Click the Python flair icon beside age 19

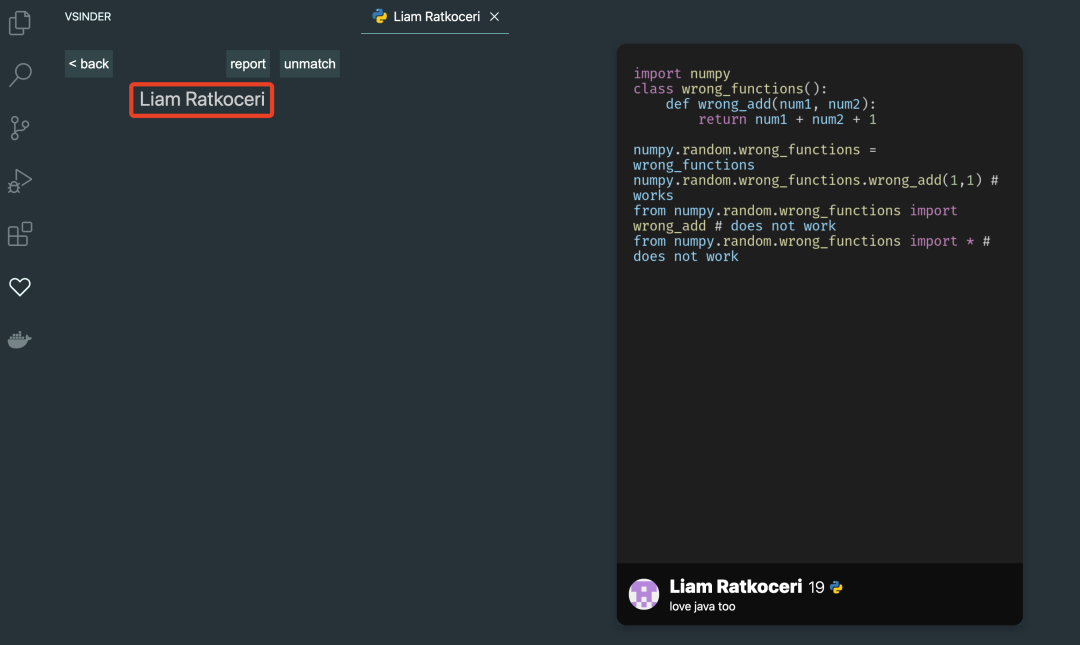coord(836,587)
